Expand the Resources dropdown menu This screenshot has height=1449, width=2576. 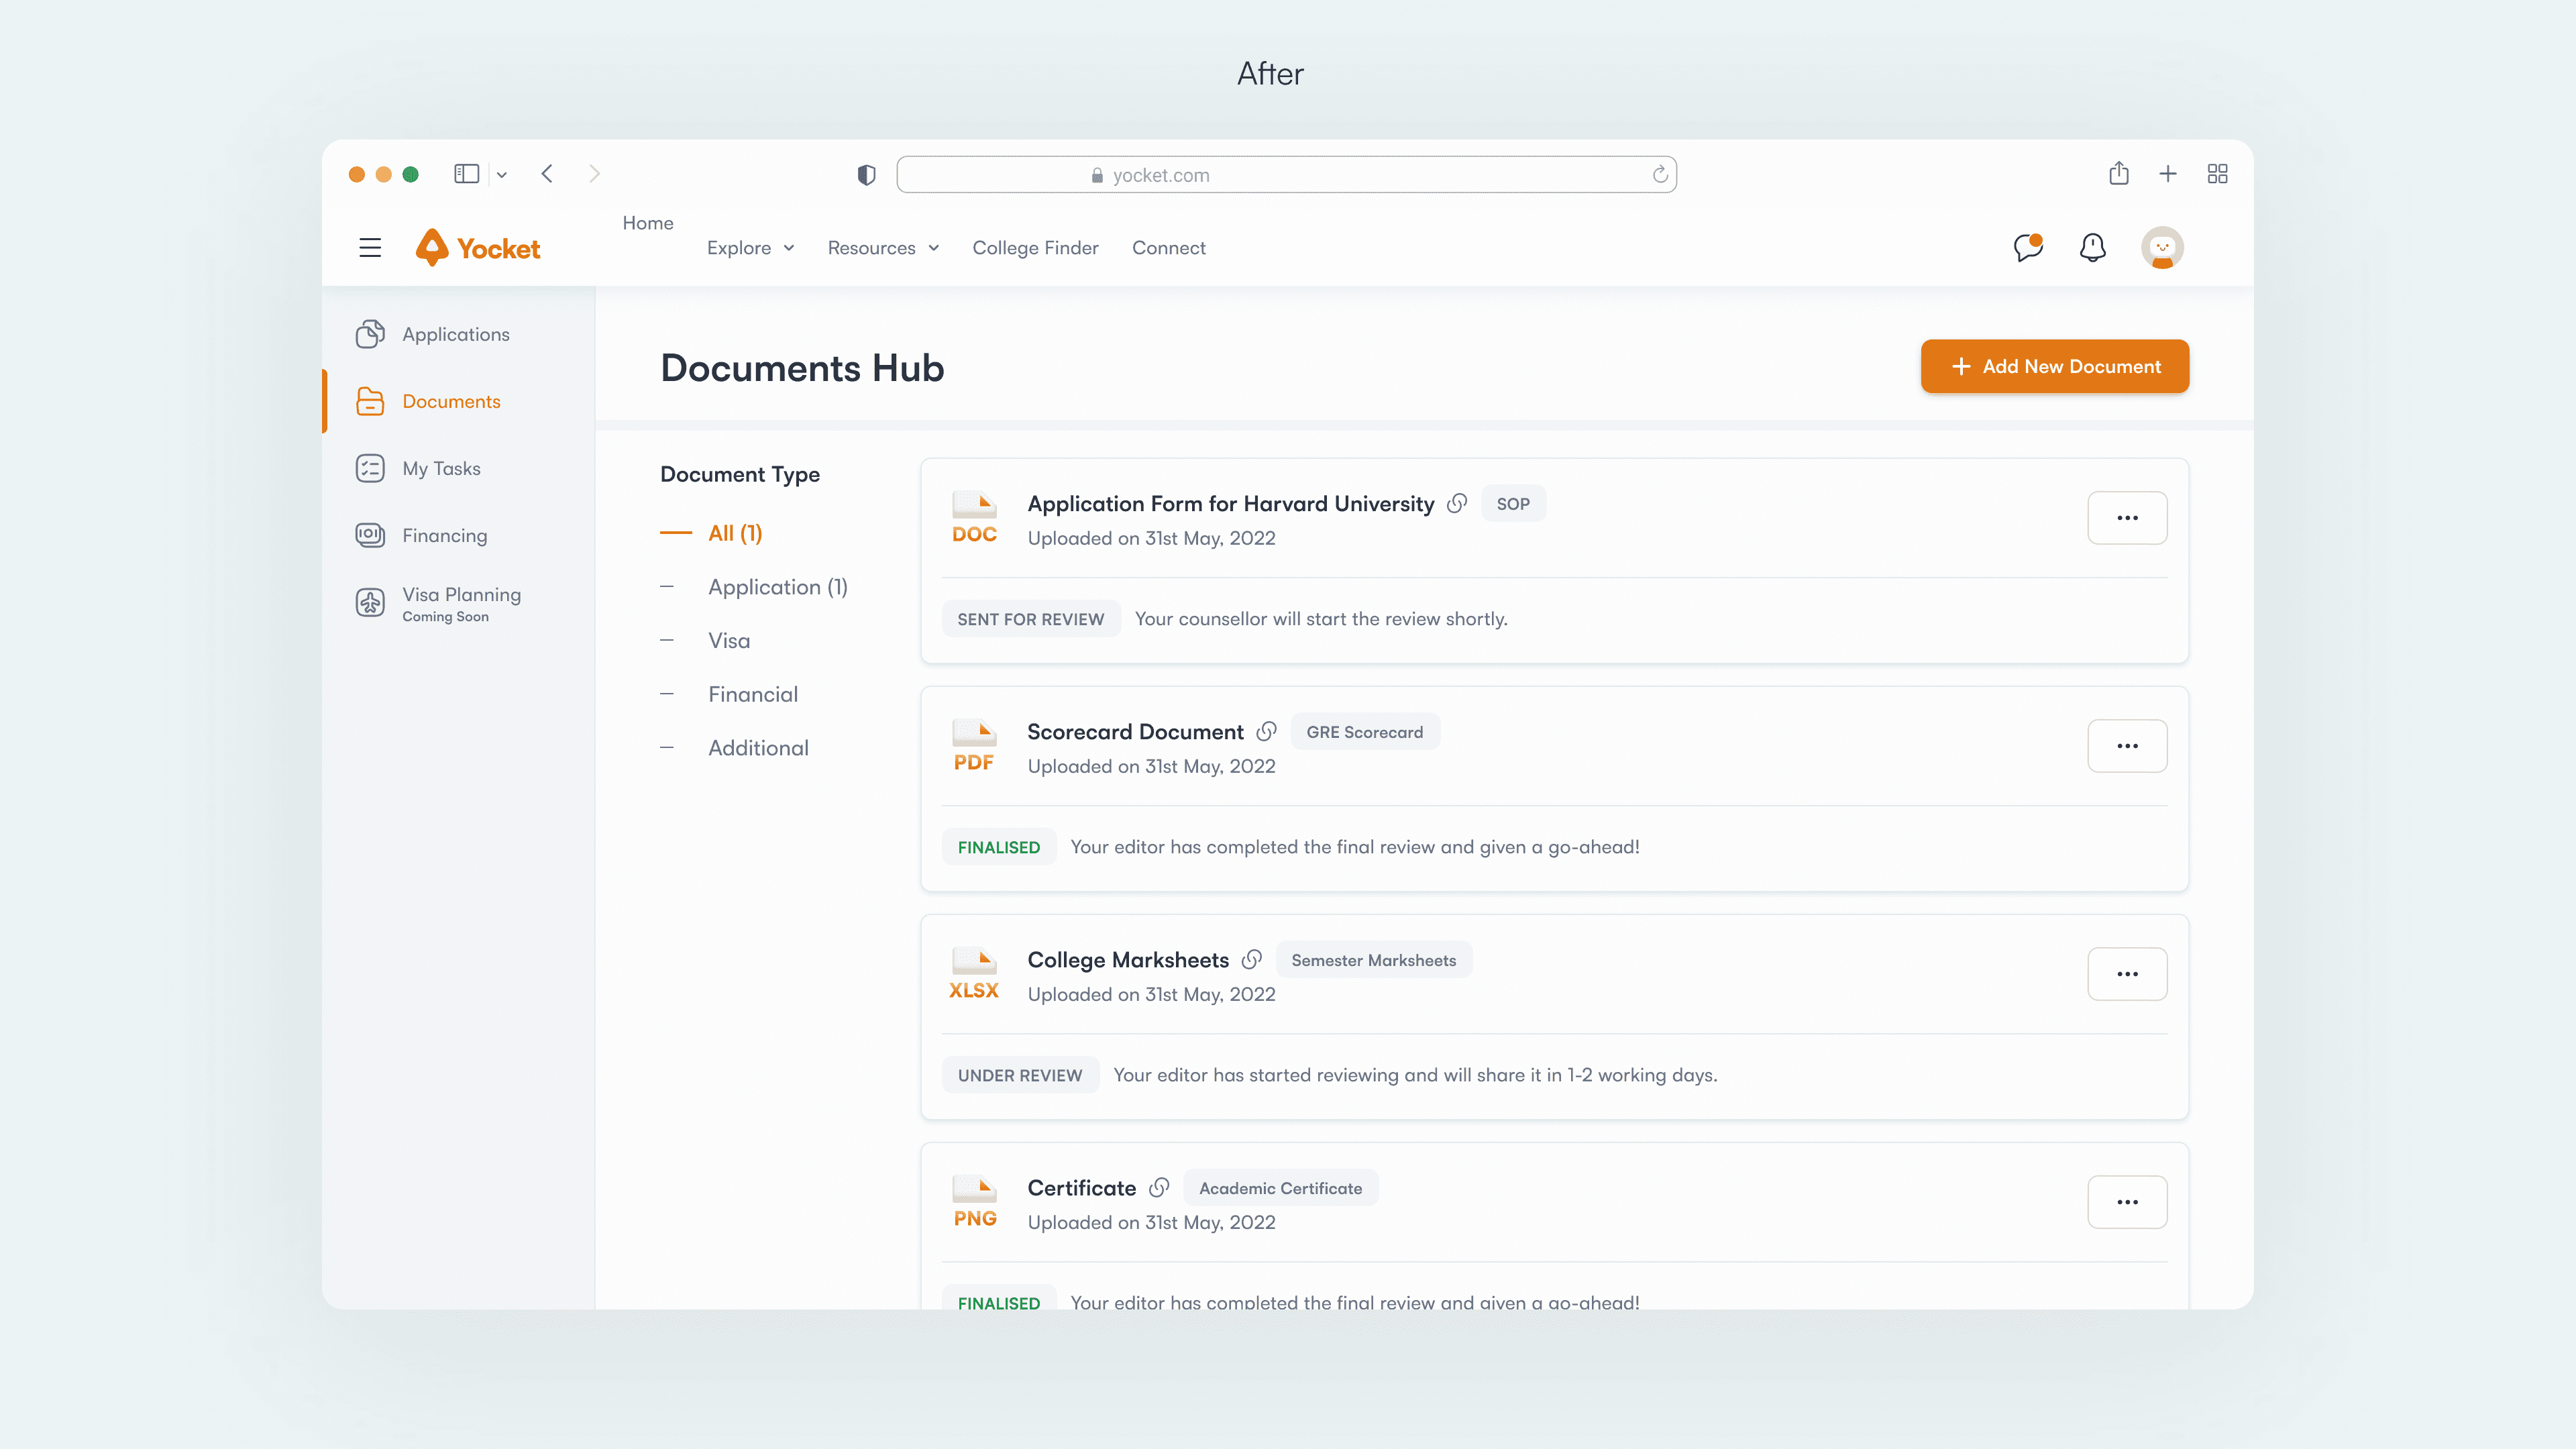pos(883,248)
